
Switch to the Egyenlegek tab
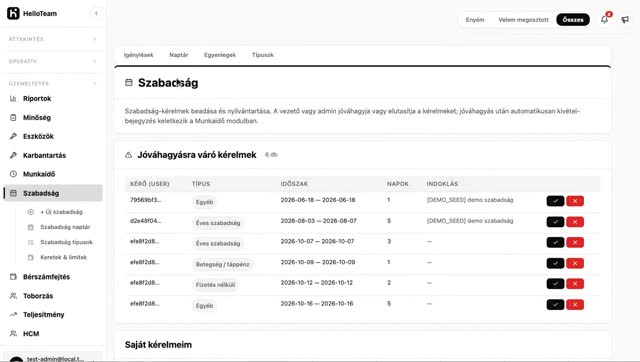pos(220,55)
